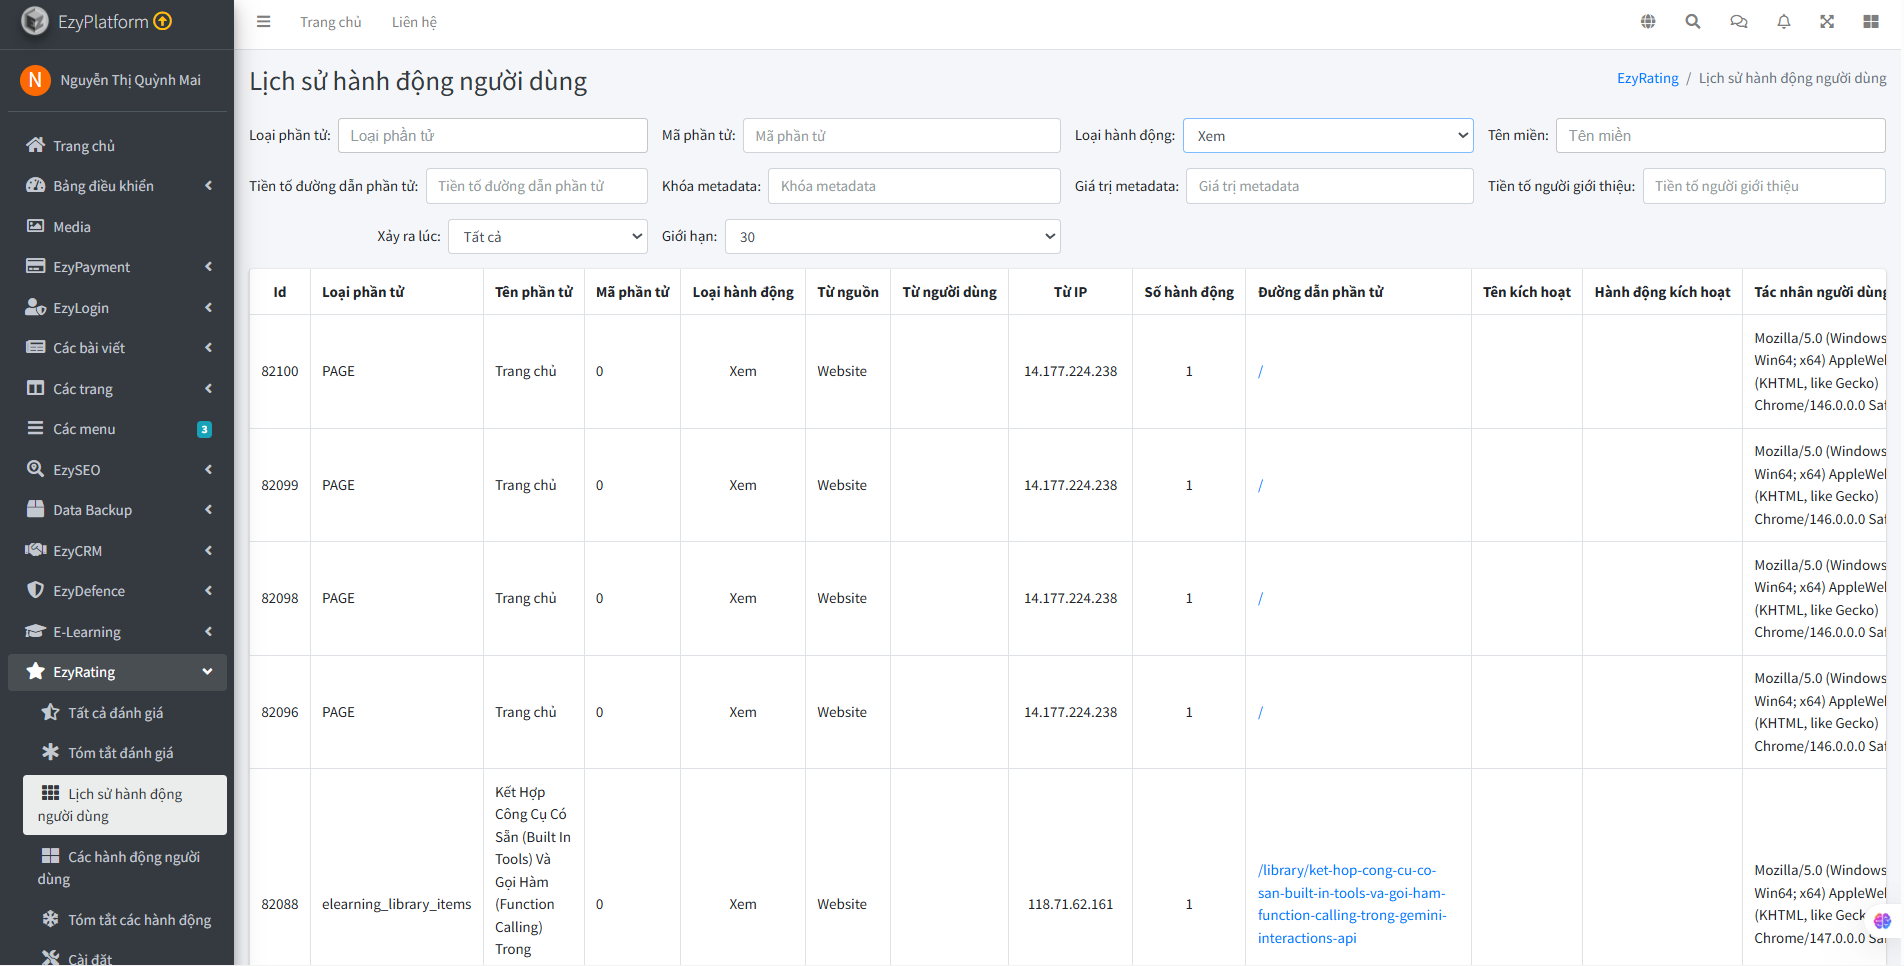This screenshot has width=1904, height=966.
Task: Open the search icon in top bar
Action: (1692, 21)
